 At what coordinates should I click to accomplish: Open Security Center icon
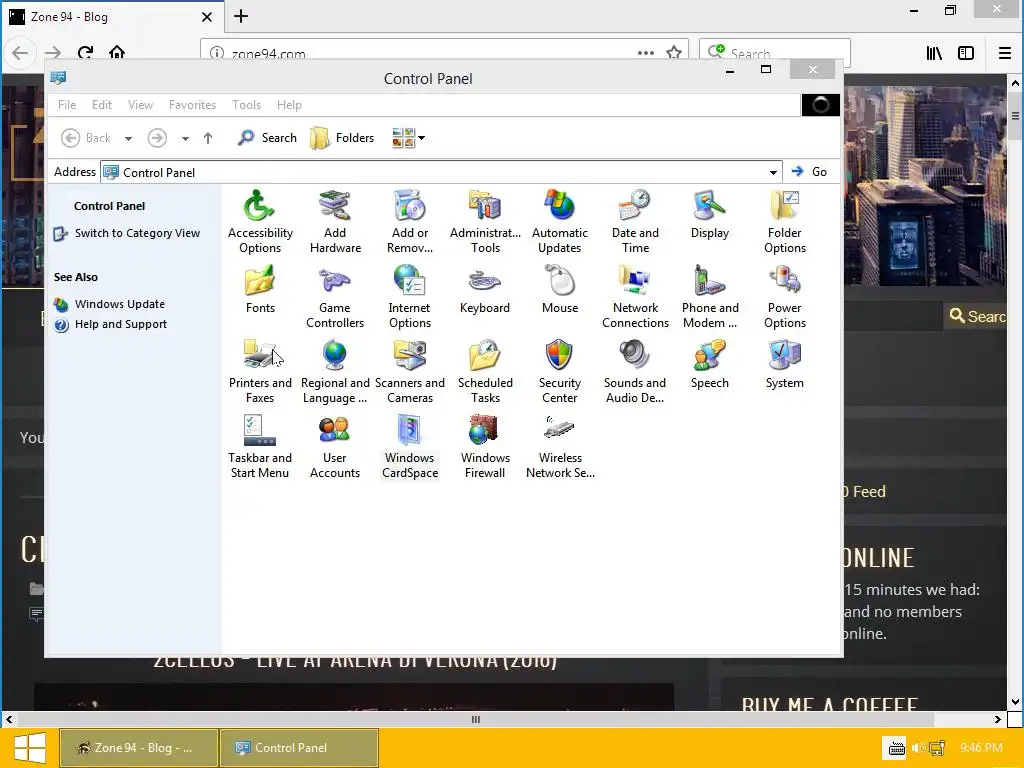560,372
